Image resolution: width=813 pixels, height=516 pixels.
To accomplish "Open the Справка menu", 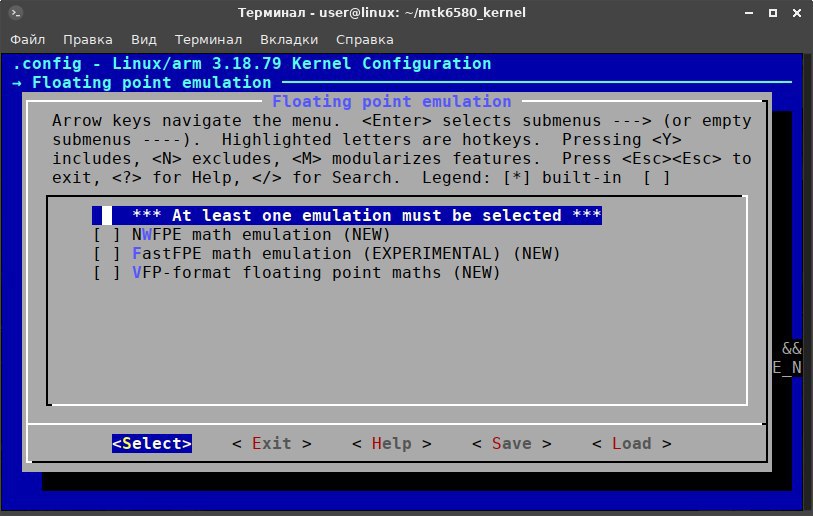I will click(365, 40).
